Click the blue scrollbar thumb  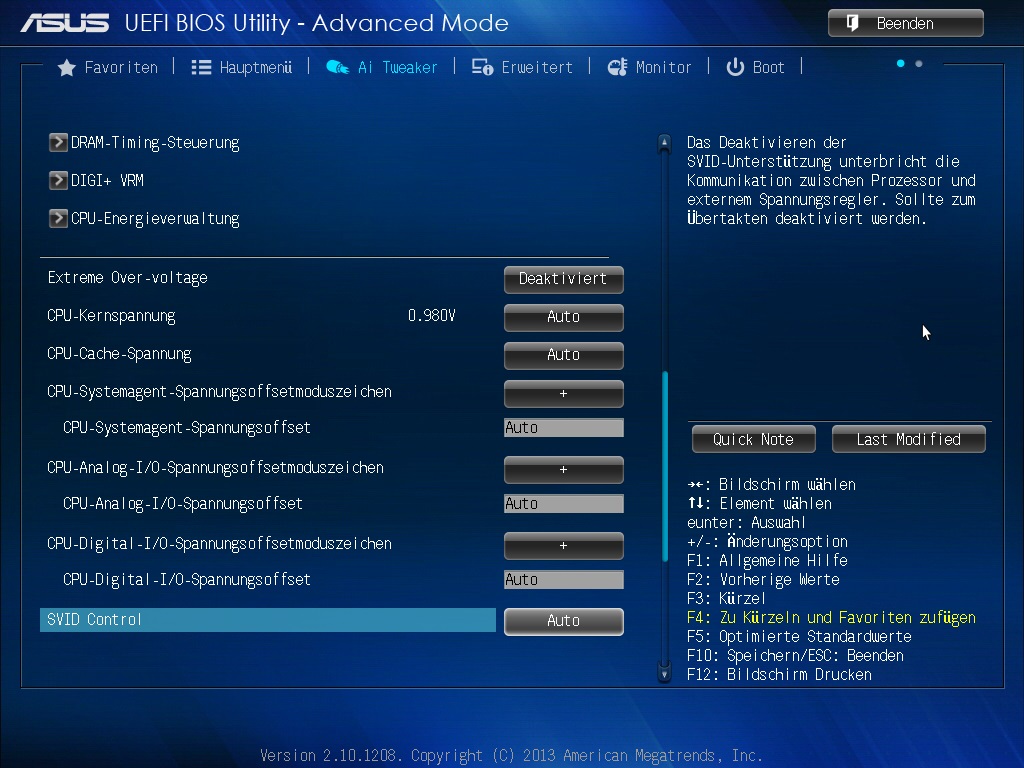click(665, 466)
